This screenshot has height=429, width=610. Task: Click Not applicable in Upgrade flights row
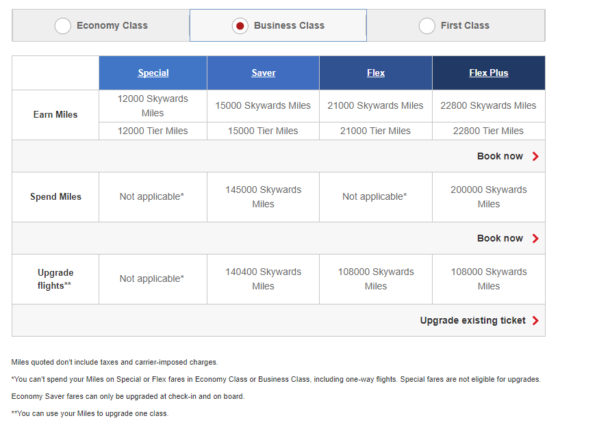152,279
